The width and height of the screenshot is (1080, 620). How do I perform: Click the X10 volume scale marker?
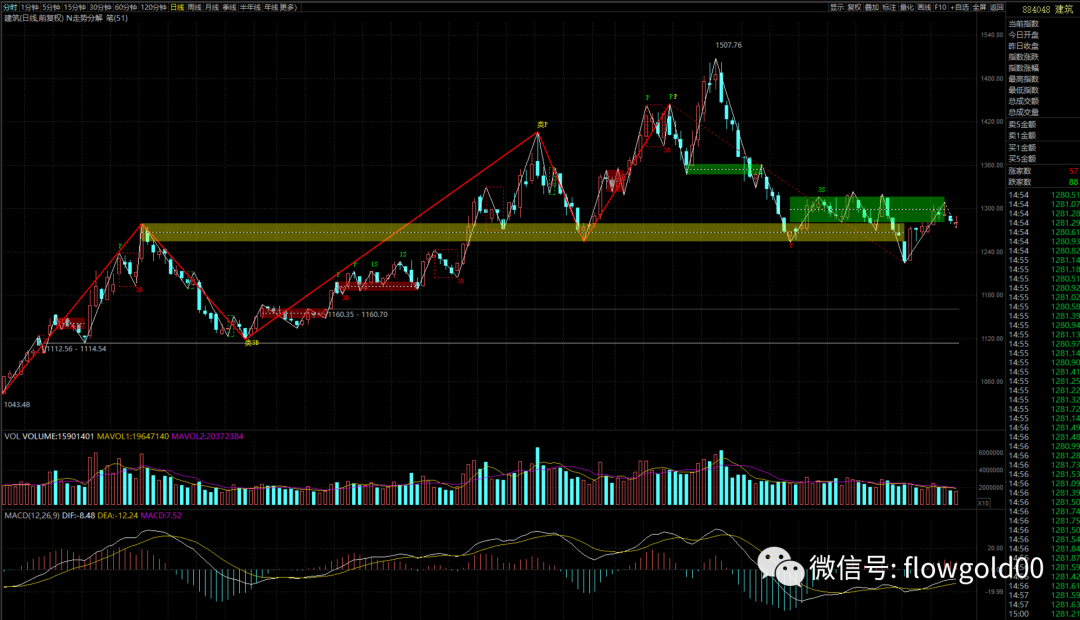tap(984, 503)
